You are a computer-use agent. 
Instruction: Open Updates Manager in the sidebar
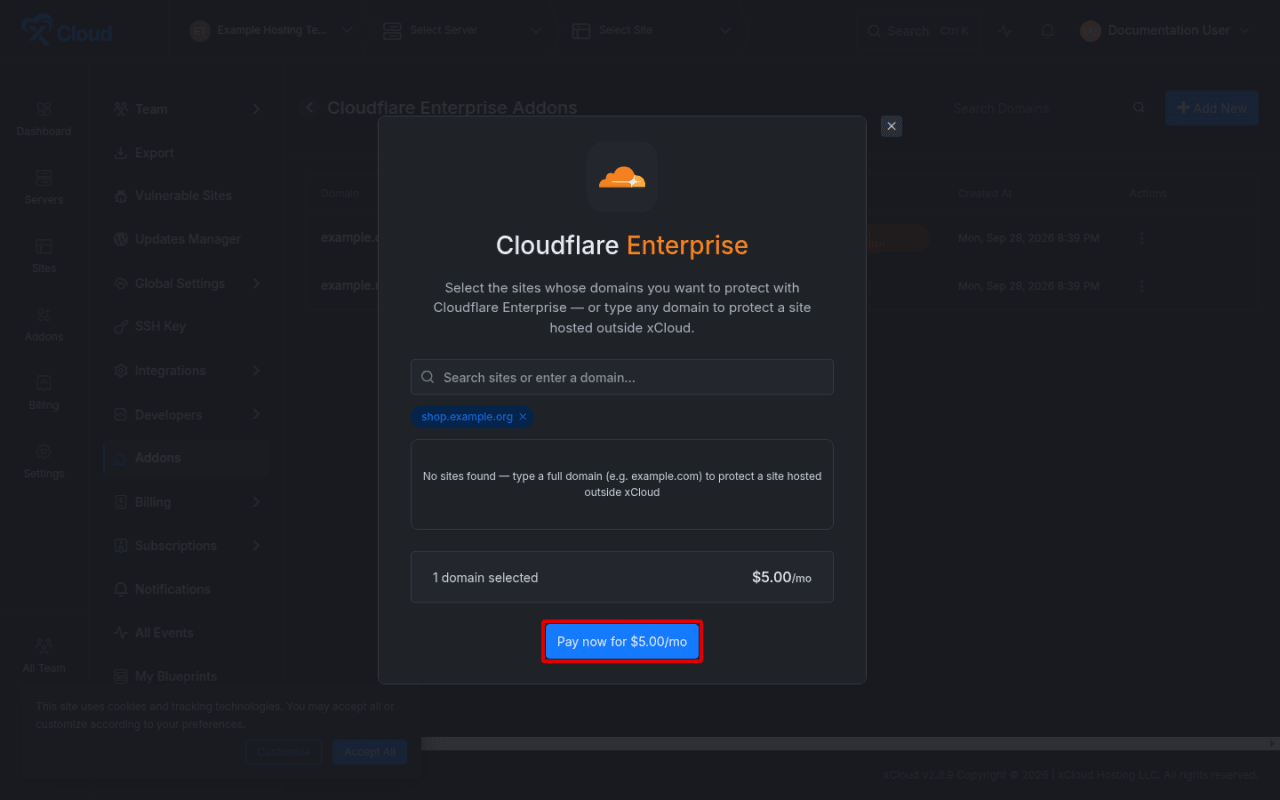tap(186, 240)
